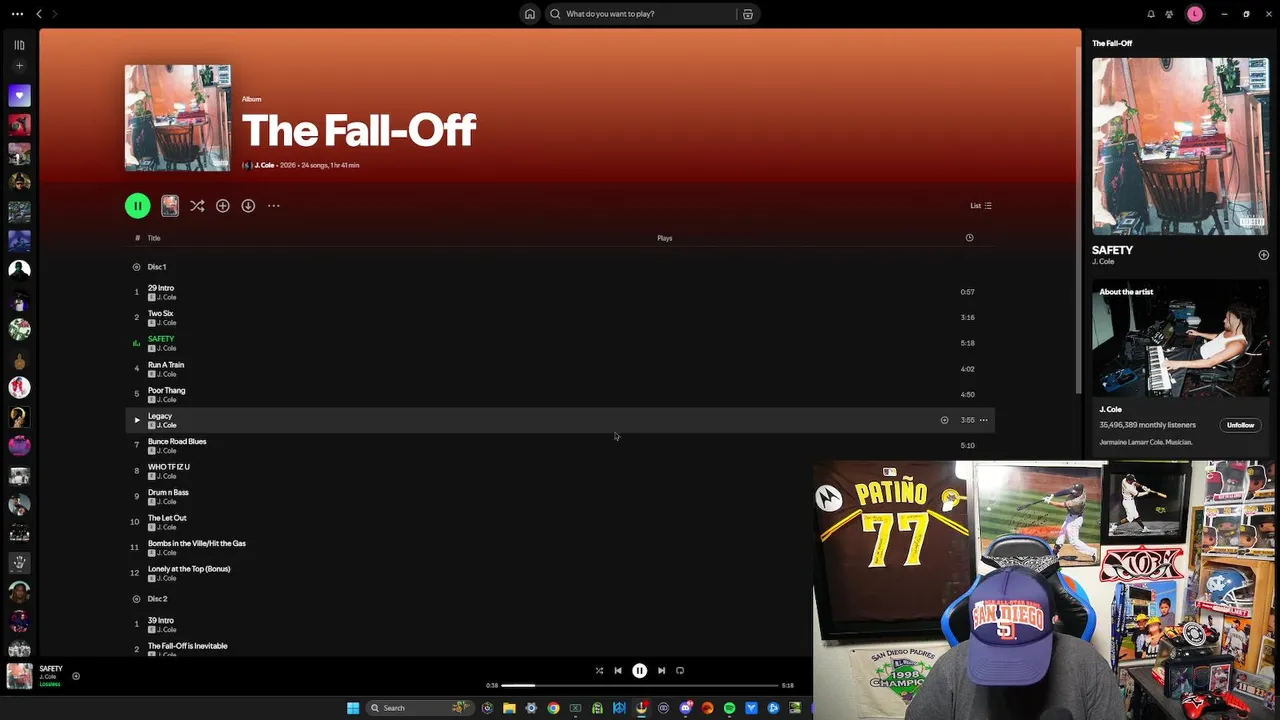The width and height of the screenshot is (1280, 720).
Task: Click the taskbar Search box
Action: click(421, 708)
